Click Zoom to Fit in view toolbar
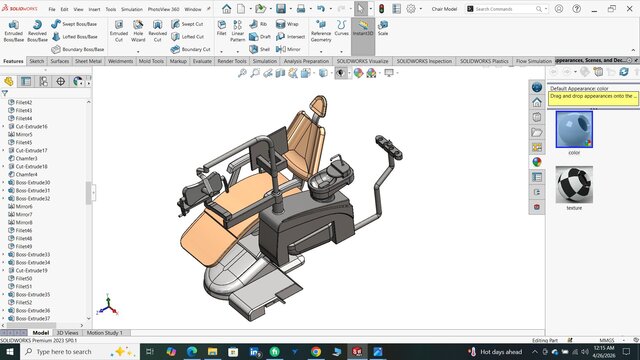Screen dimensions: 640x360 [242, 73]
